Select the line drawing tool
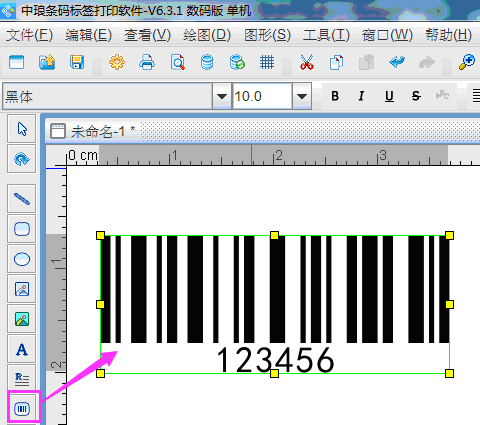The width and height of the screenshot is (480, 425). click(x=22, y=199)
